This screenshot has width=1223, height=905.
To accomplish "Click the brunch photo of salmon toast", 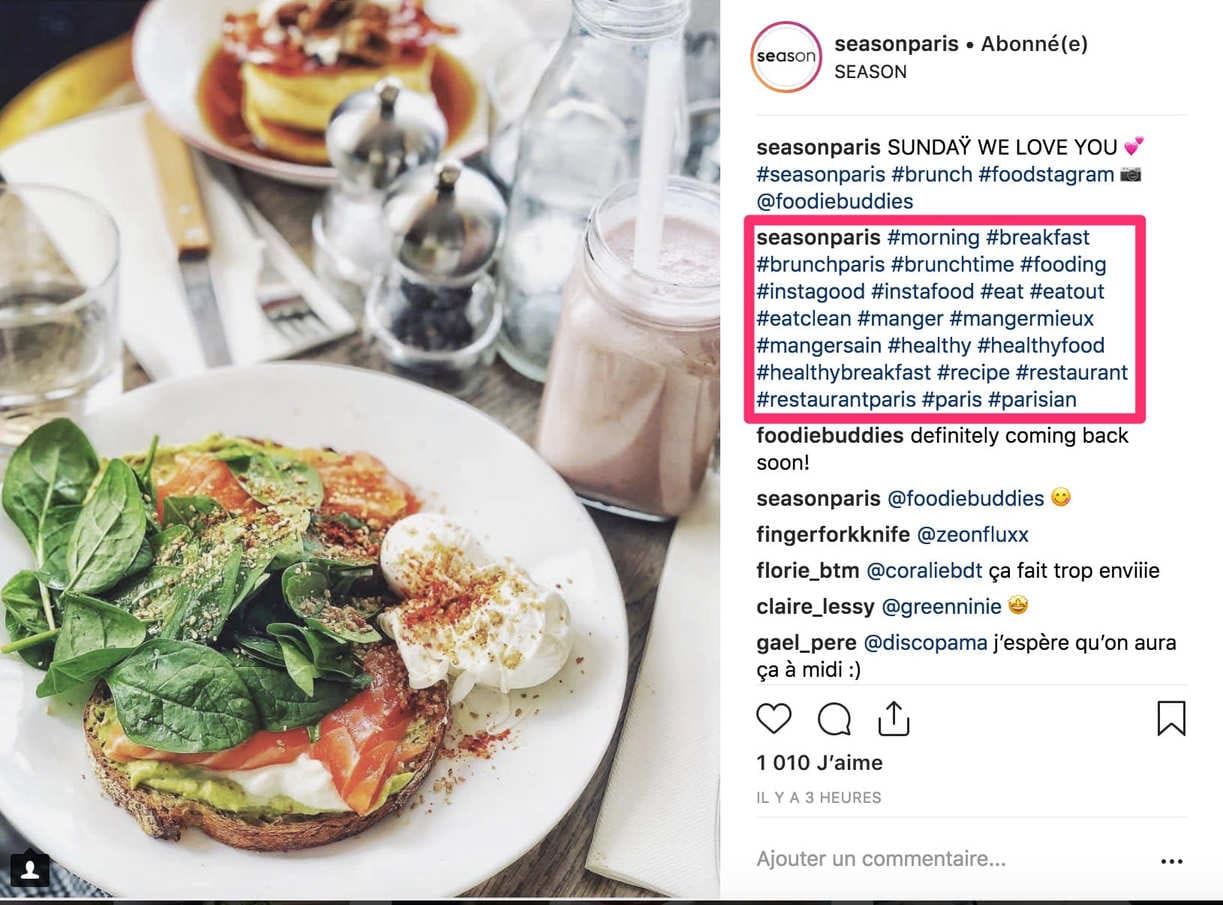I will click(360, 448).
